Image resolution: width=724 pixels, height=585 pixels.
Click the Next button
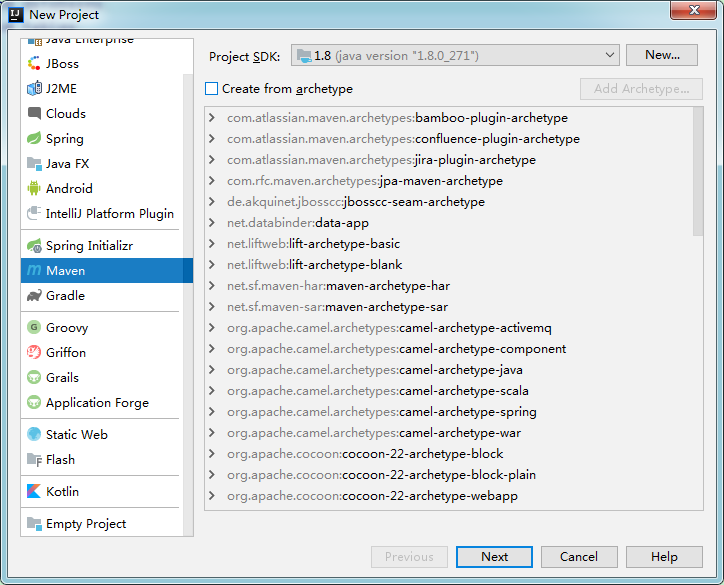click(x=494, y=557)
